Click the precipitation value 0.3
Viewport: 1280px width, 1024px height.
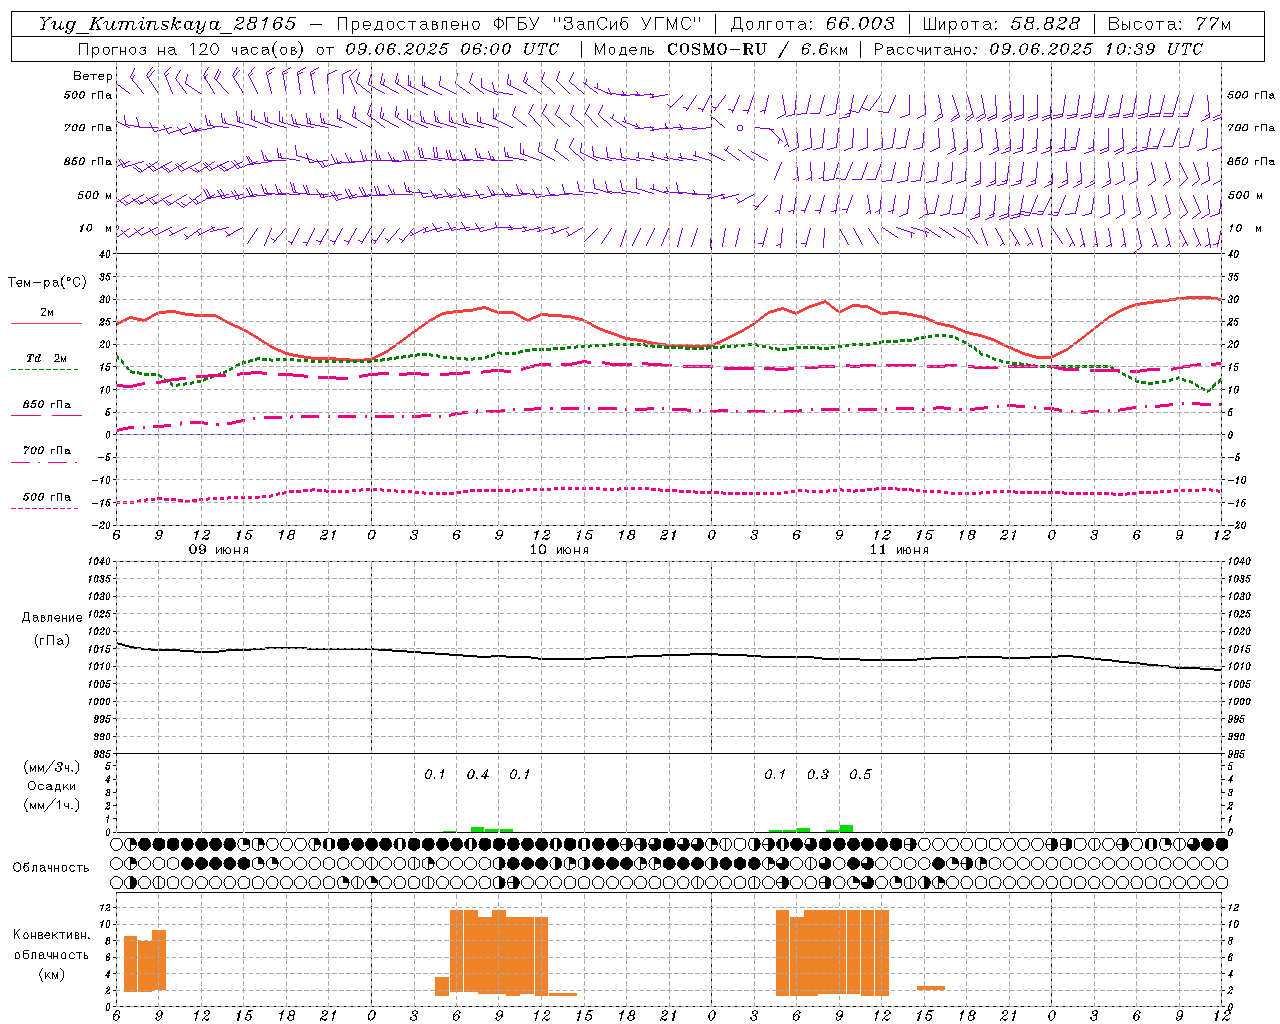pos(818,775)
